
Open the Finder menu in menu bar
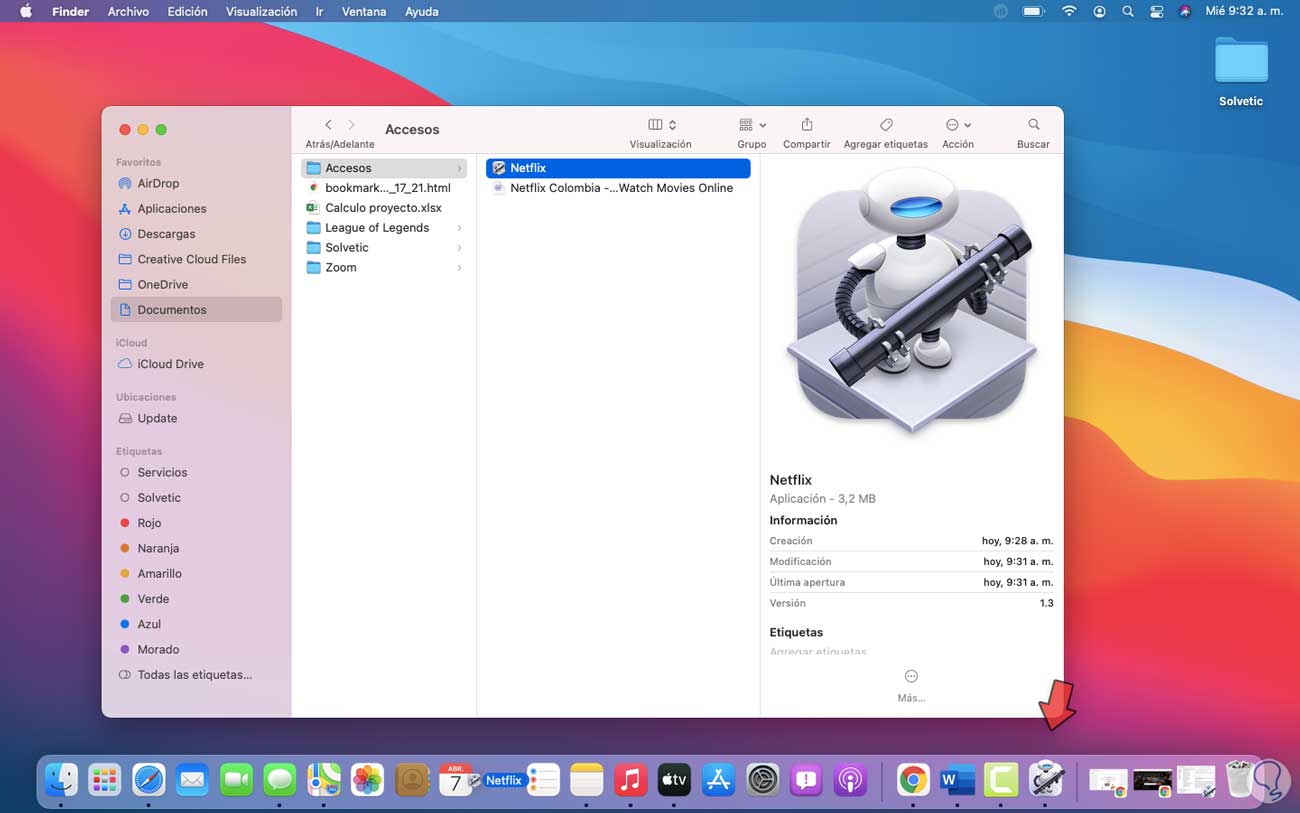tap(70, 11)
